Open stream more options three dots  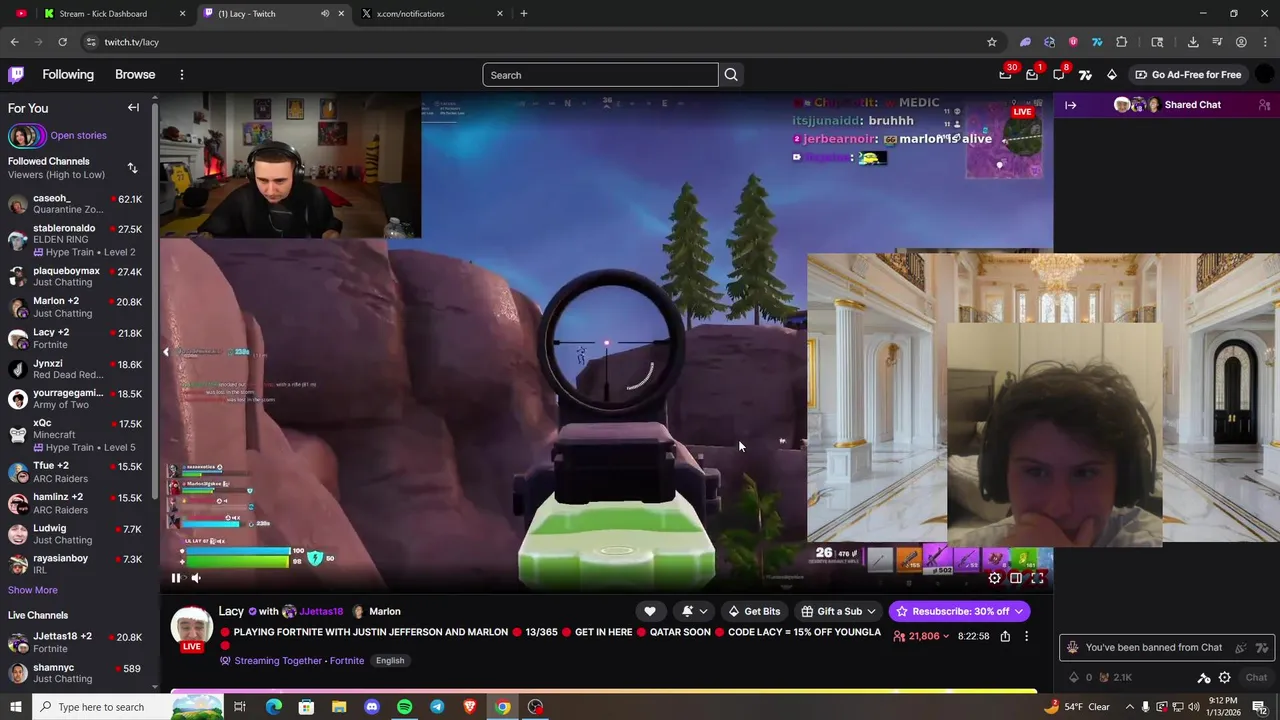(x=1026, y=636)
